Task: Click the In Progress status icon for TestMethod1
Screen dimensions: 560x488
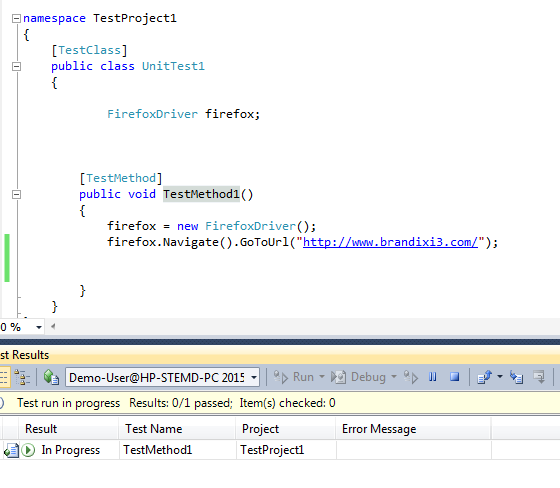Action: pyautogui.click(x=28, y=450)
